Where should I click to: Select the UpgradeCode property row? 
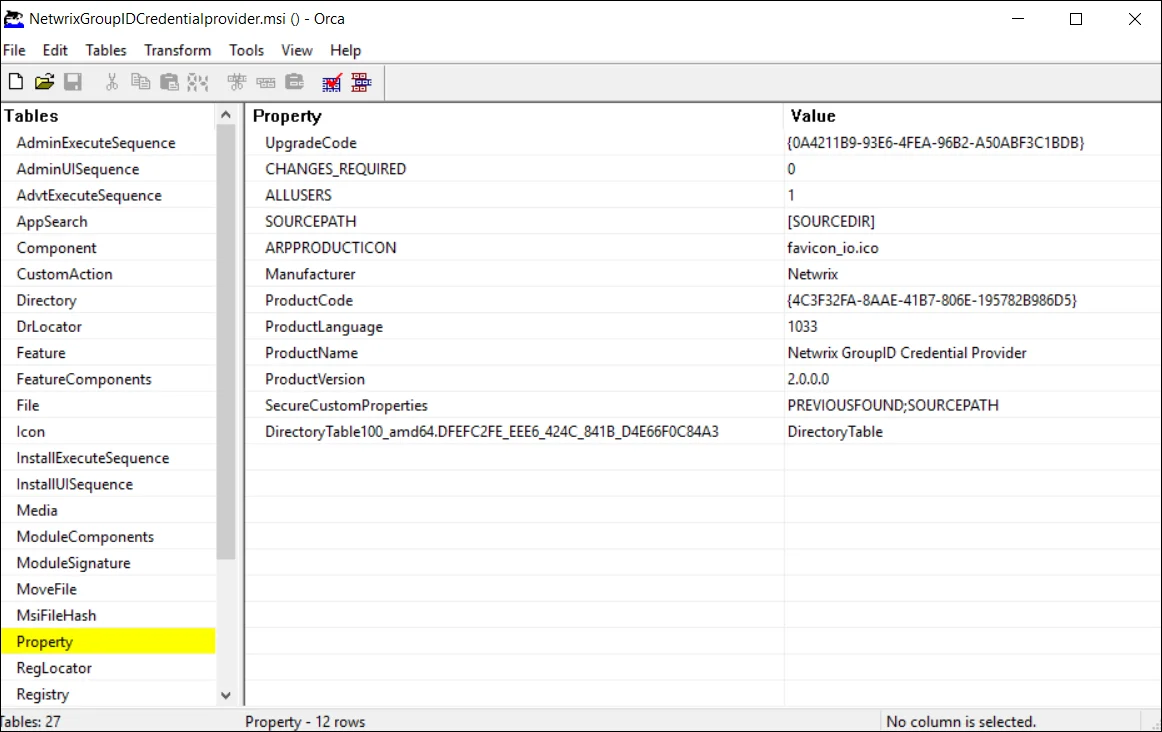703,143
